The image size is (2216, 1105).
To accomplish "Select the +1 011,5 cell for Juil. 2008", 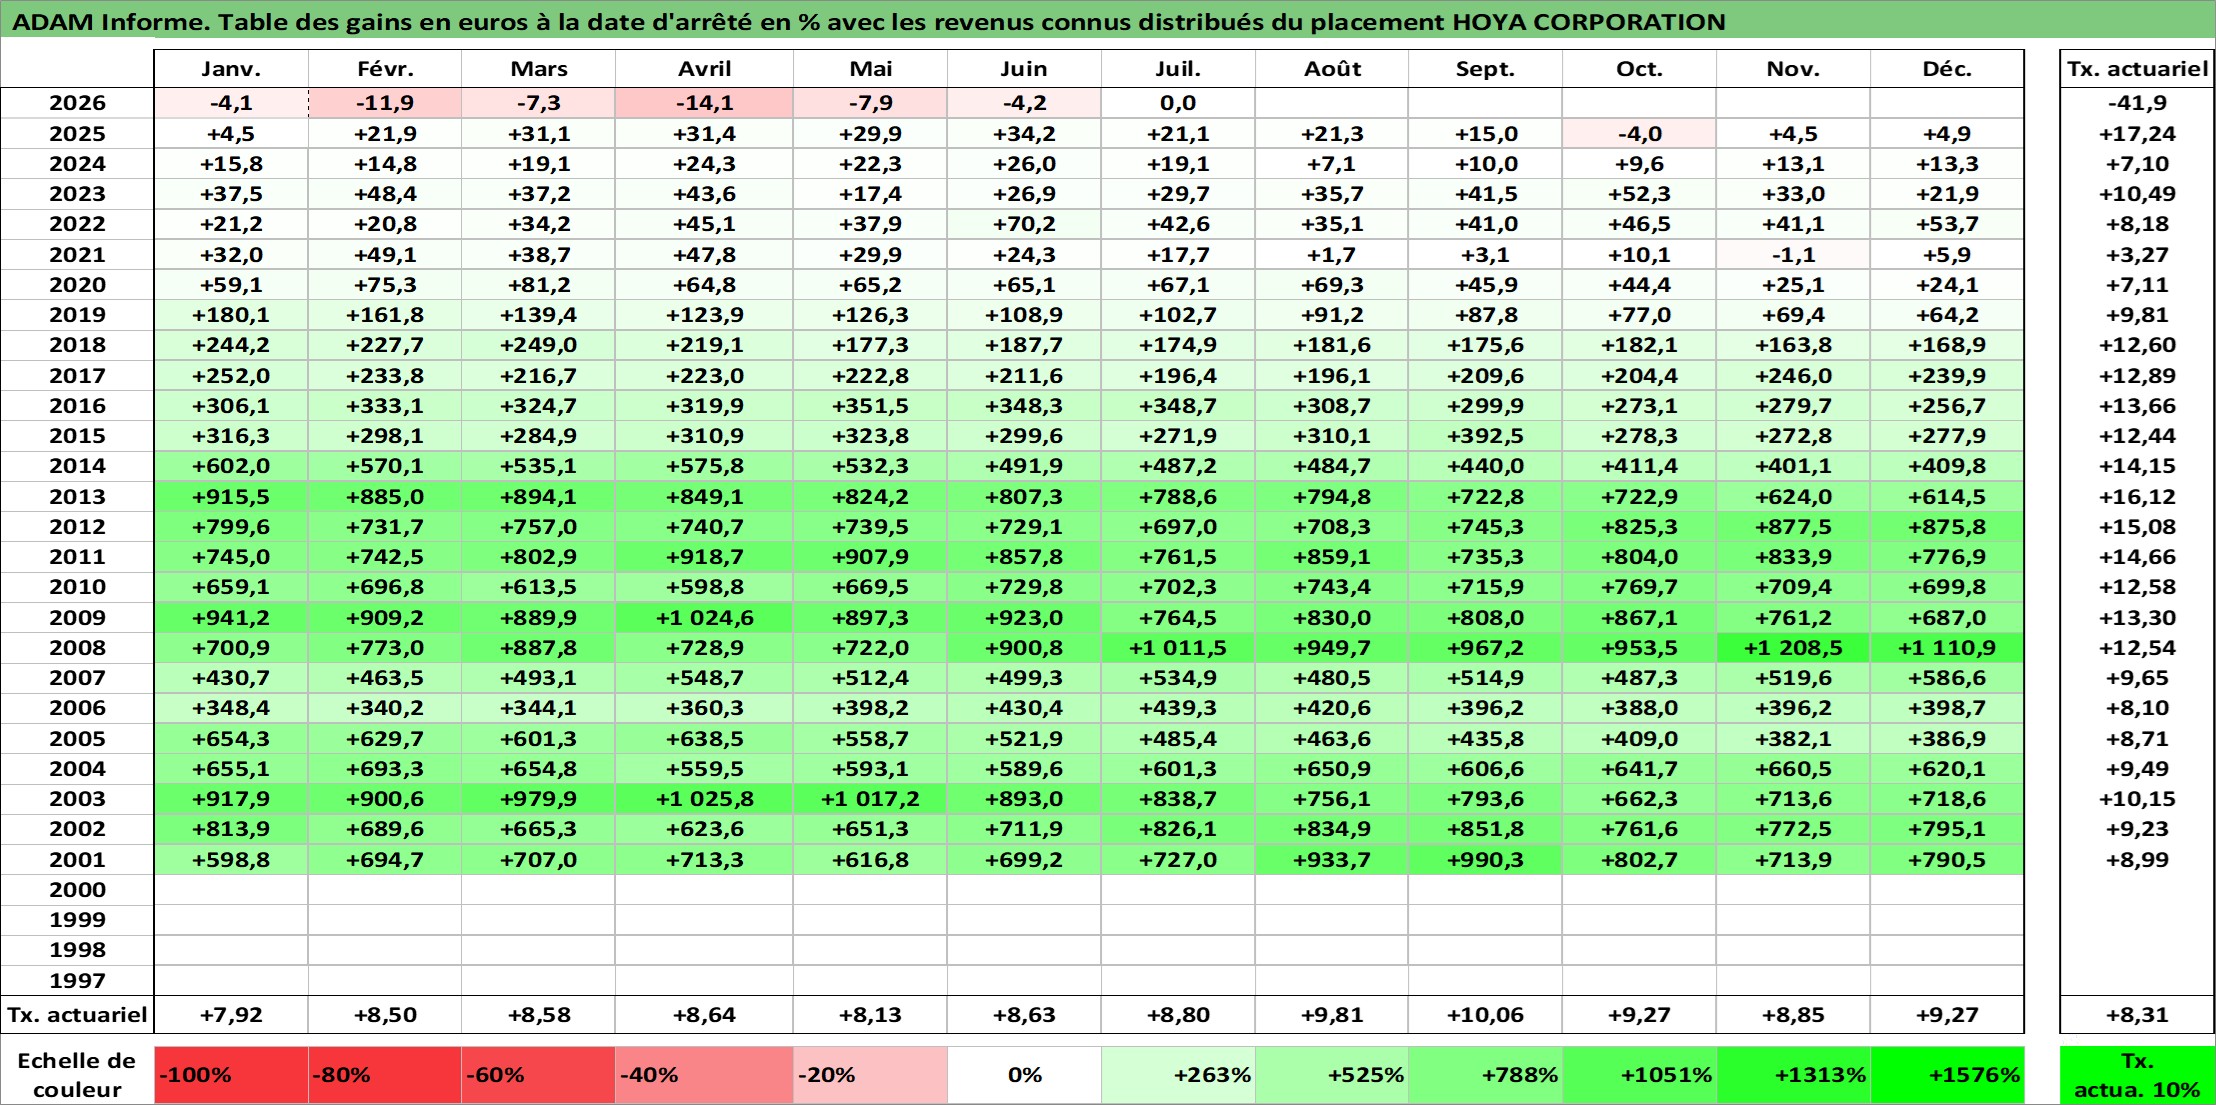I will tap(1178, 648).
